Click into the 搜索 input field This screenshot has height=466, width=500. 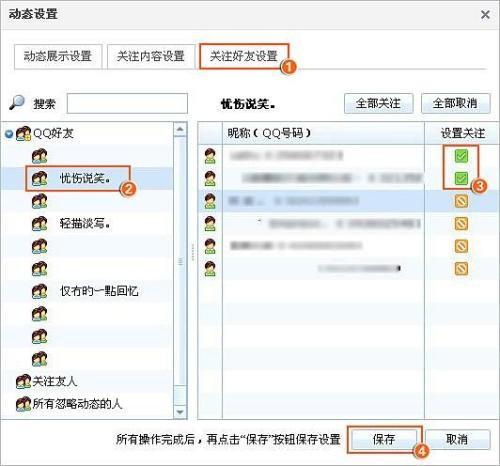click(127, 103)
